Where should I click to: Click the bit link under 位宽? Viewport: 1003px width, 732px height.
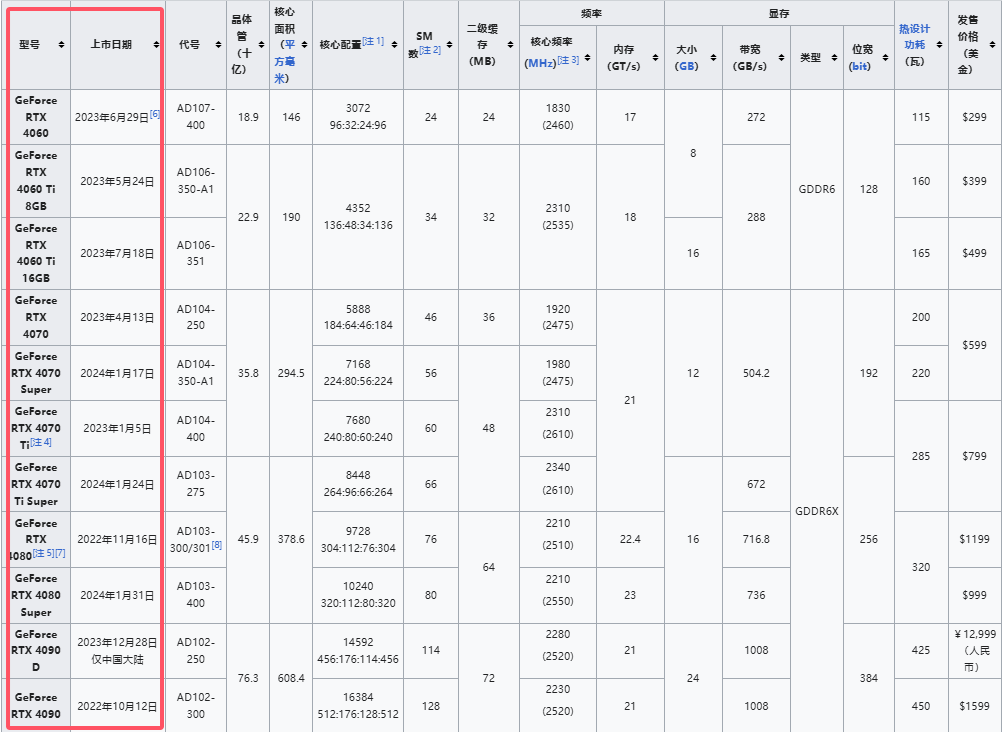point(859,66)
